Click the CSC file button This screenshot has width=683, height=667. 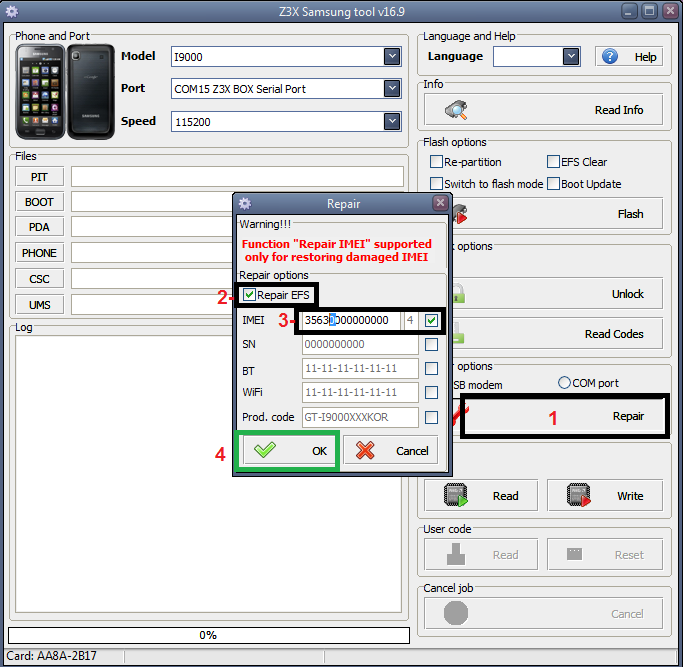39,278
